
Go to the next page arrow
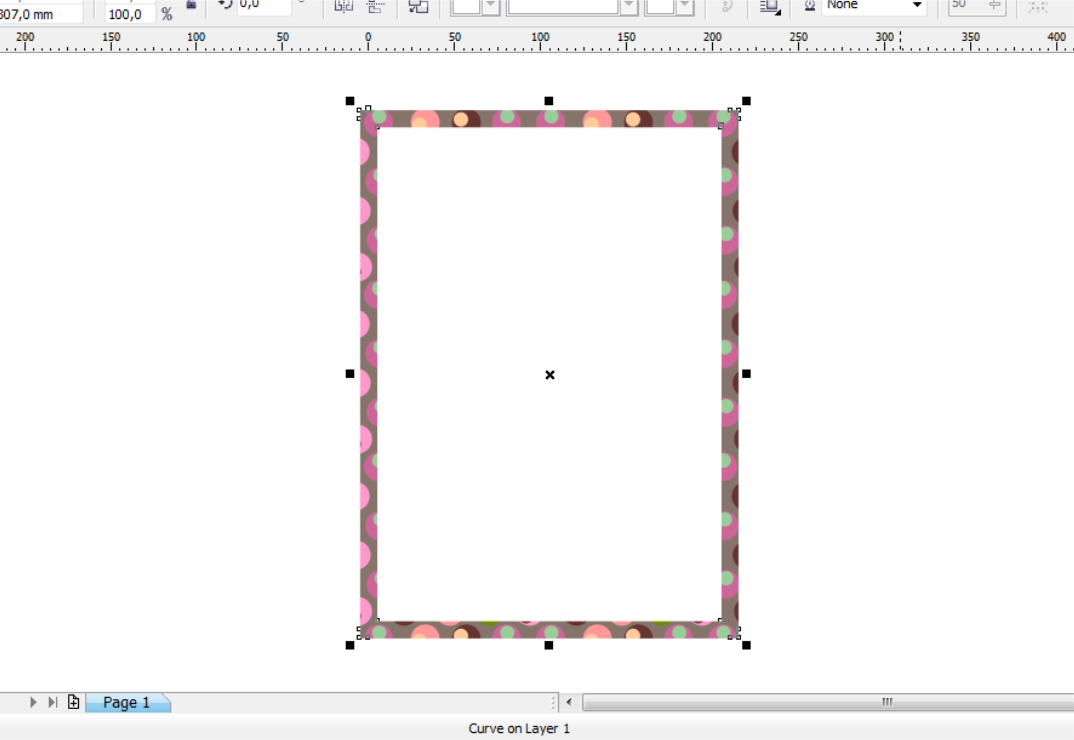33,702
